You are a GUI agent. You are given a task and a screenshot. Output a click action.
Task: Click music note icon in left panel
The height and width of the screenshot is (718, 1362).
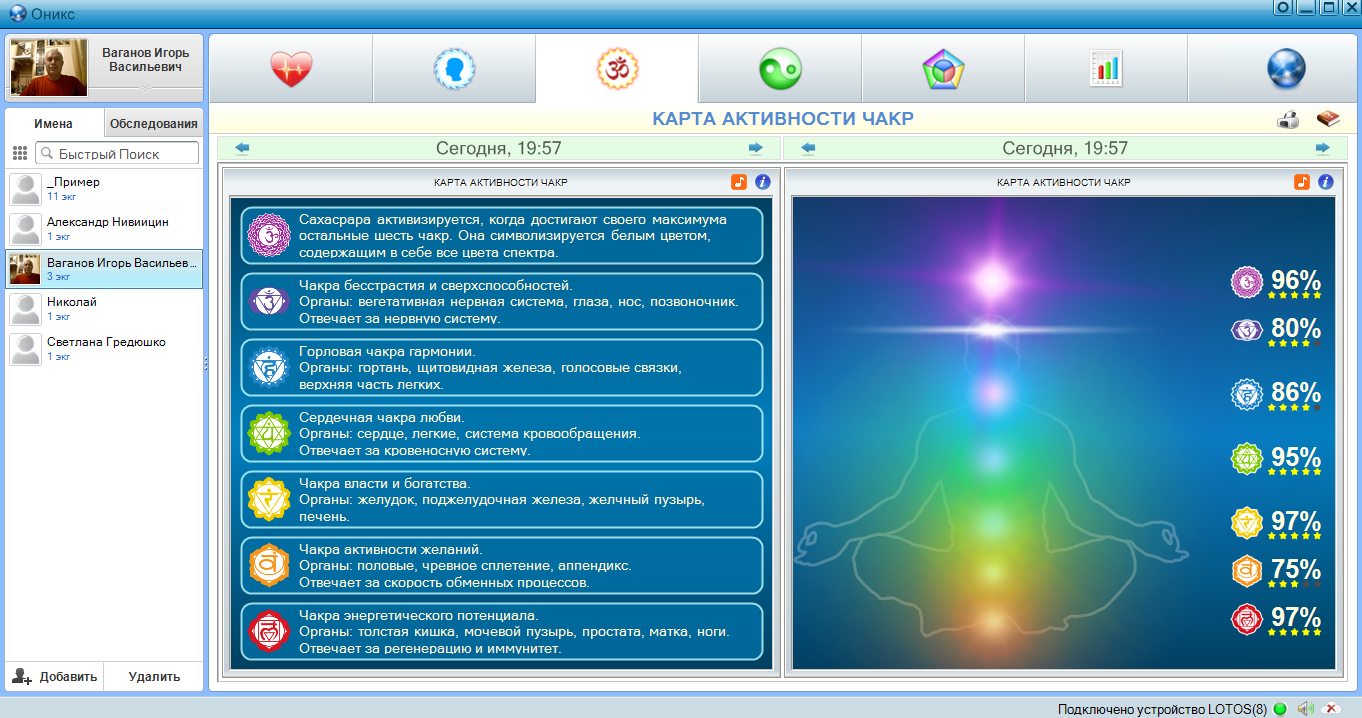739,182
